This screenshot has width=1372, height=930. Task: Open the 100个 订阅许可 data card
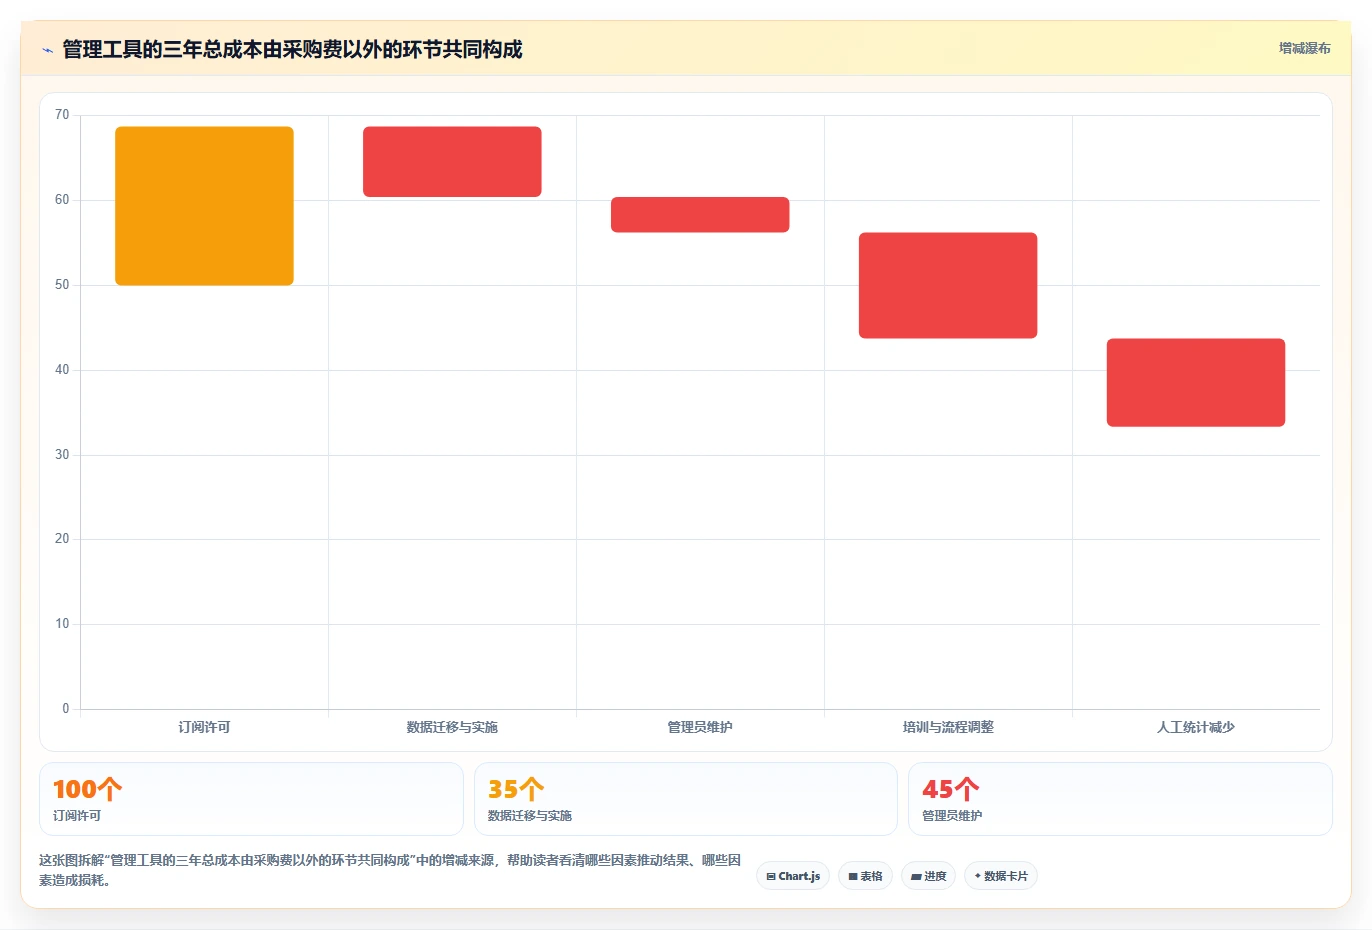(251, 799)
